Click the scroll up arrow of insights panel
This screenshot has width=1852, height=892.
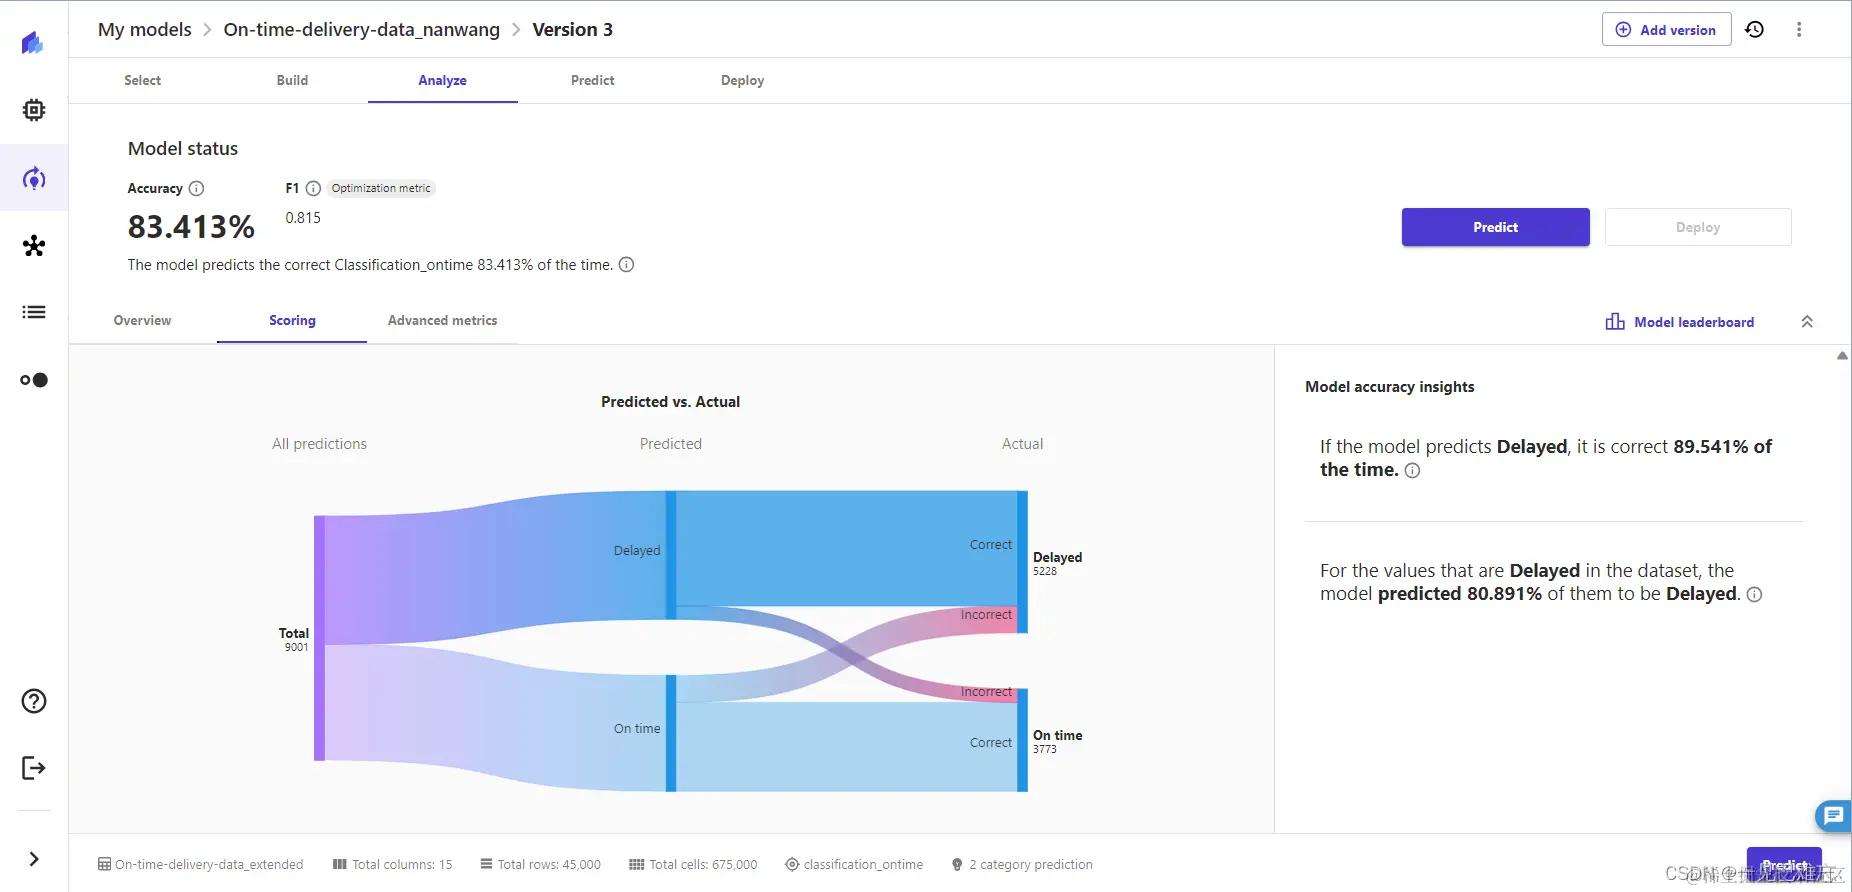[x=1842, y=356]
